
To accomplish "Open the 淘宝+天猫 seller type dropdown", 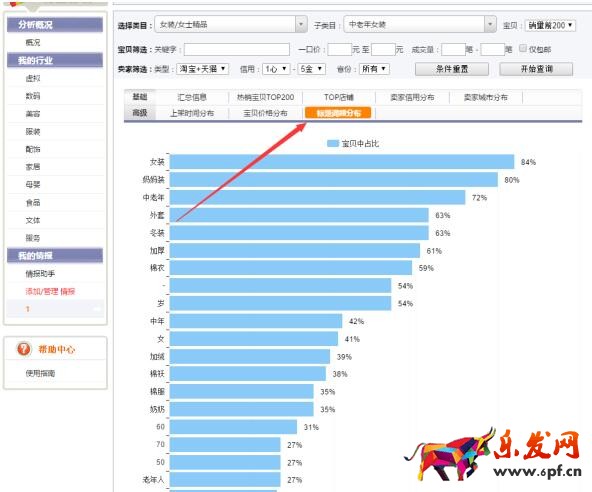I will pos(202,69).
